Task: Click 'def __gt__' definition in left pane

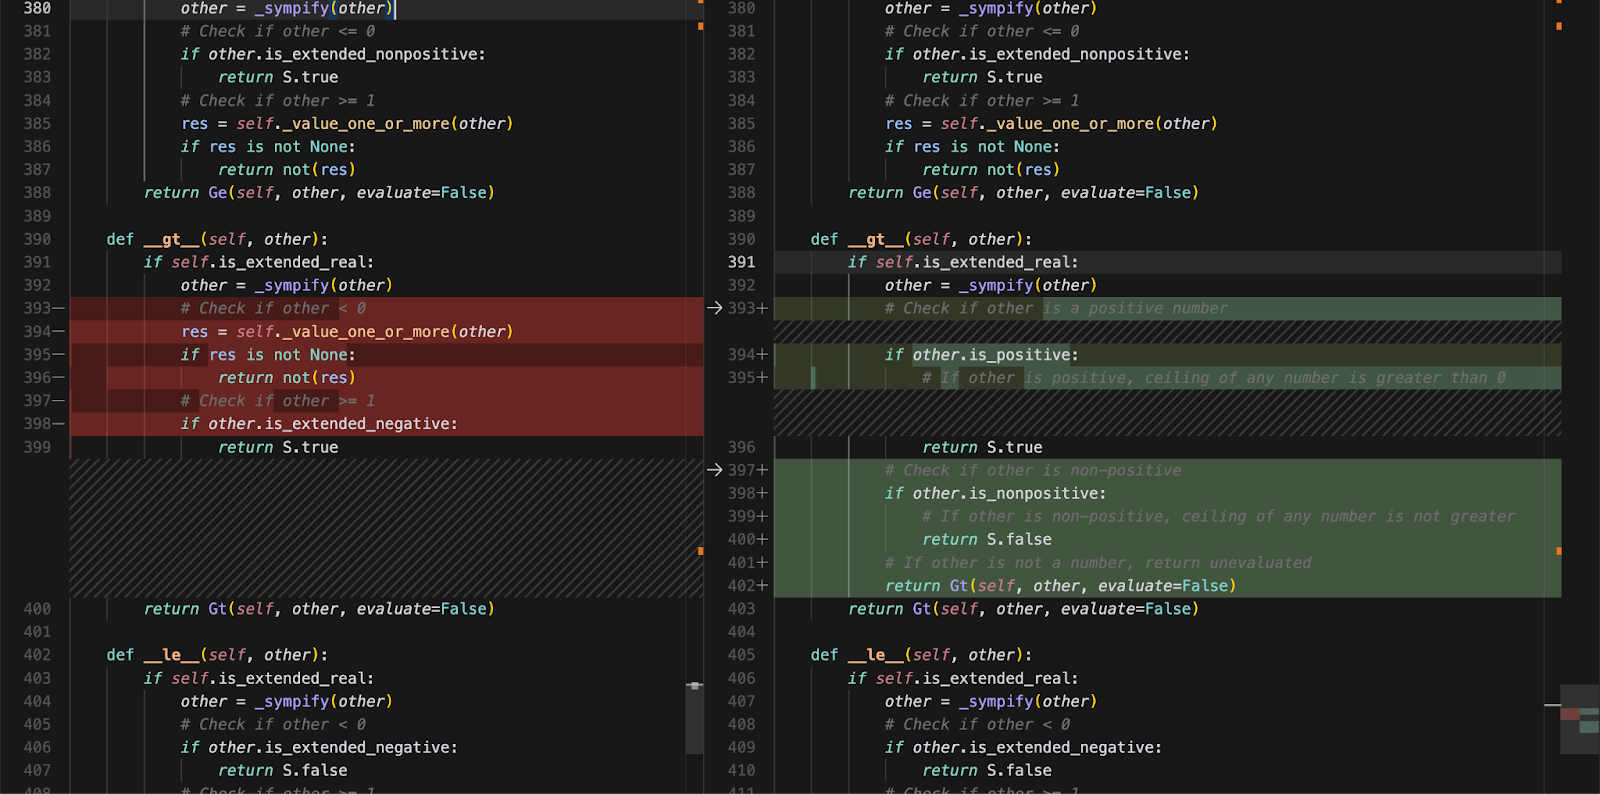Action: pyautogui.click(x=217, y=239)
